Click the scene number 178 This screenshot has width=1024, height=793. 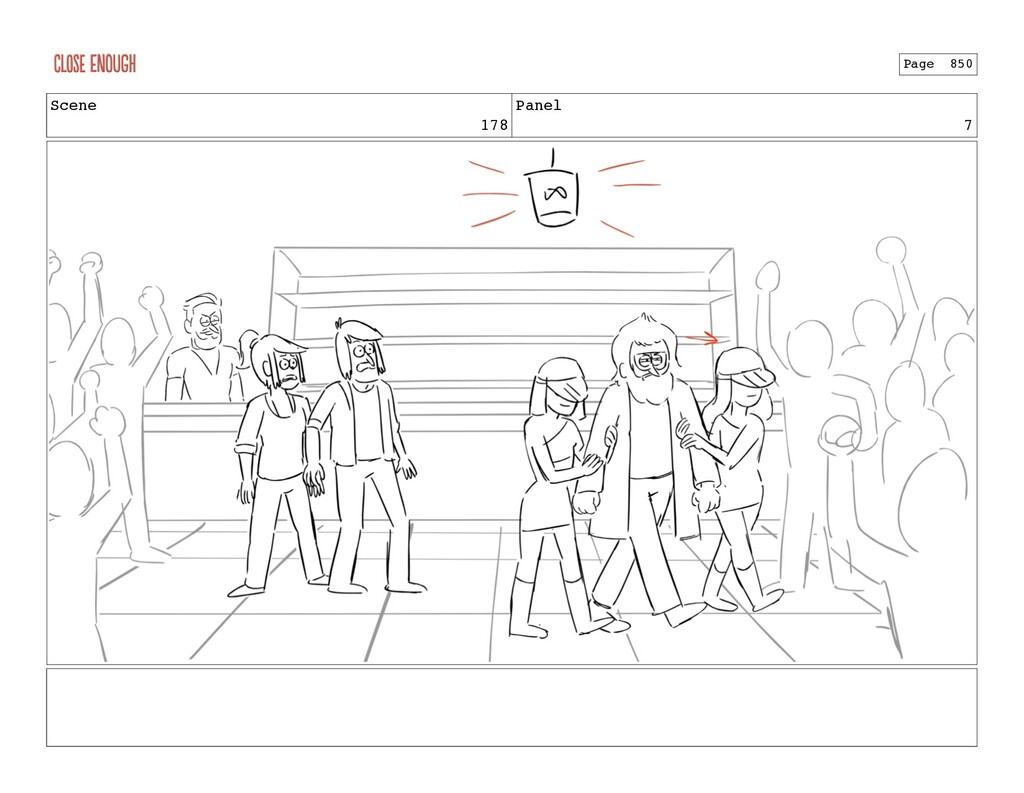[494, 125]
